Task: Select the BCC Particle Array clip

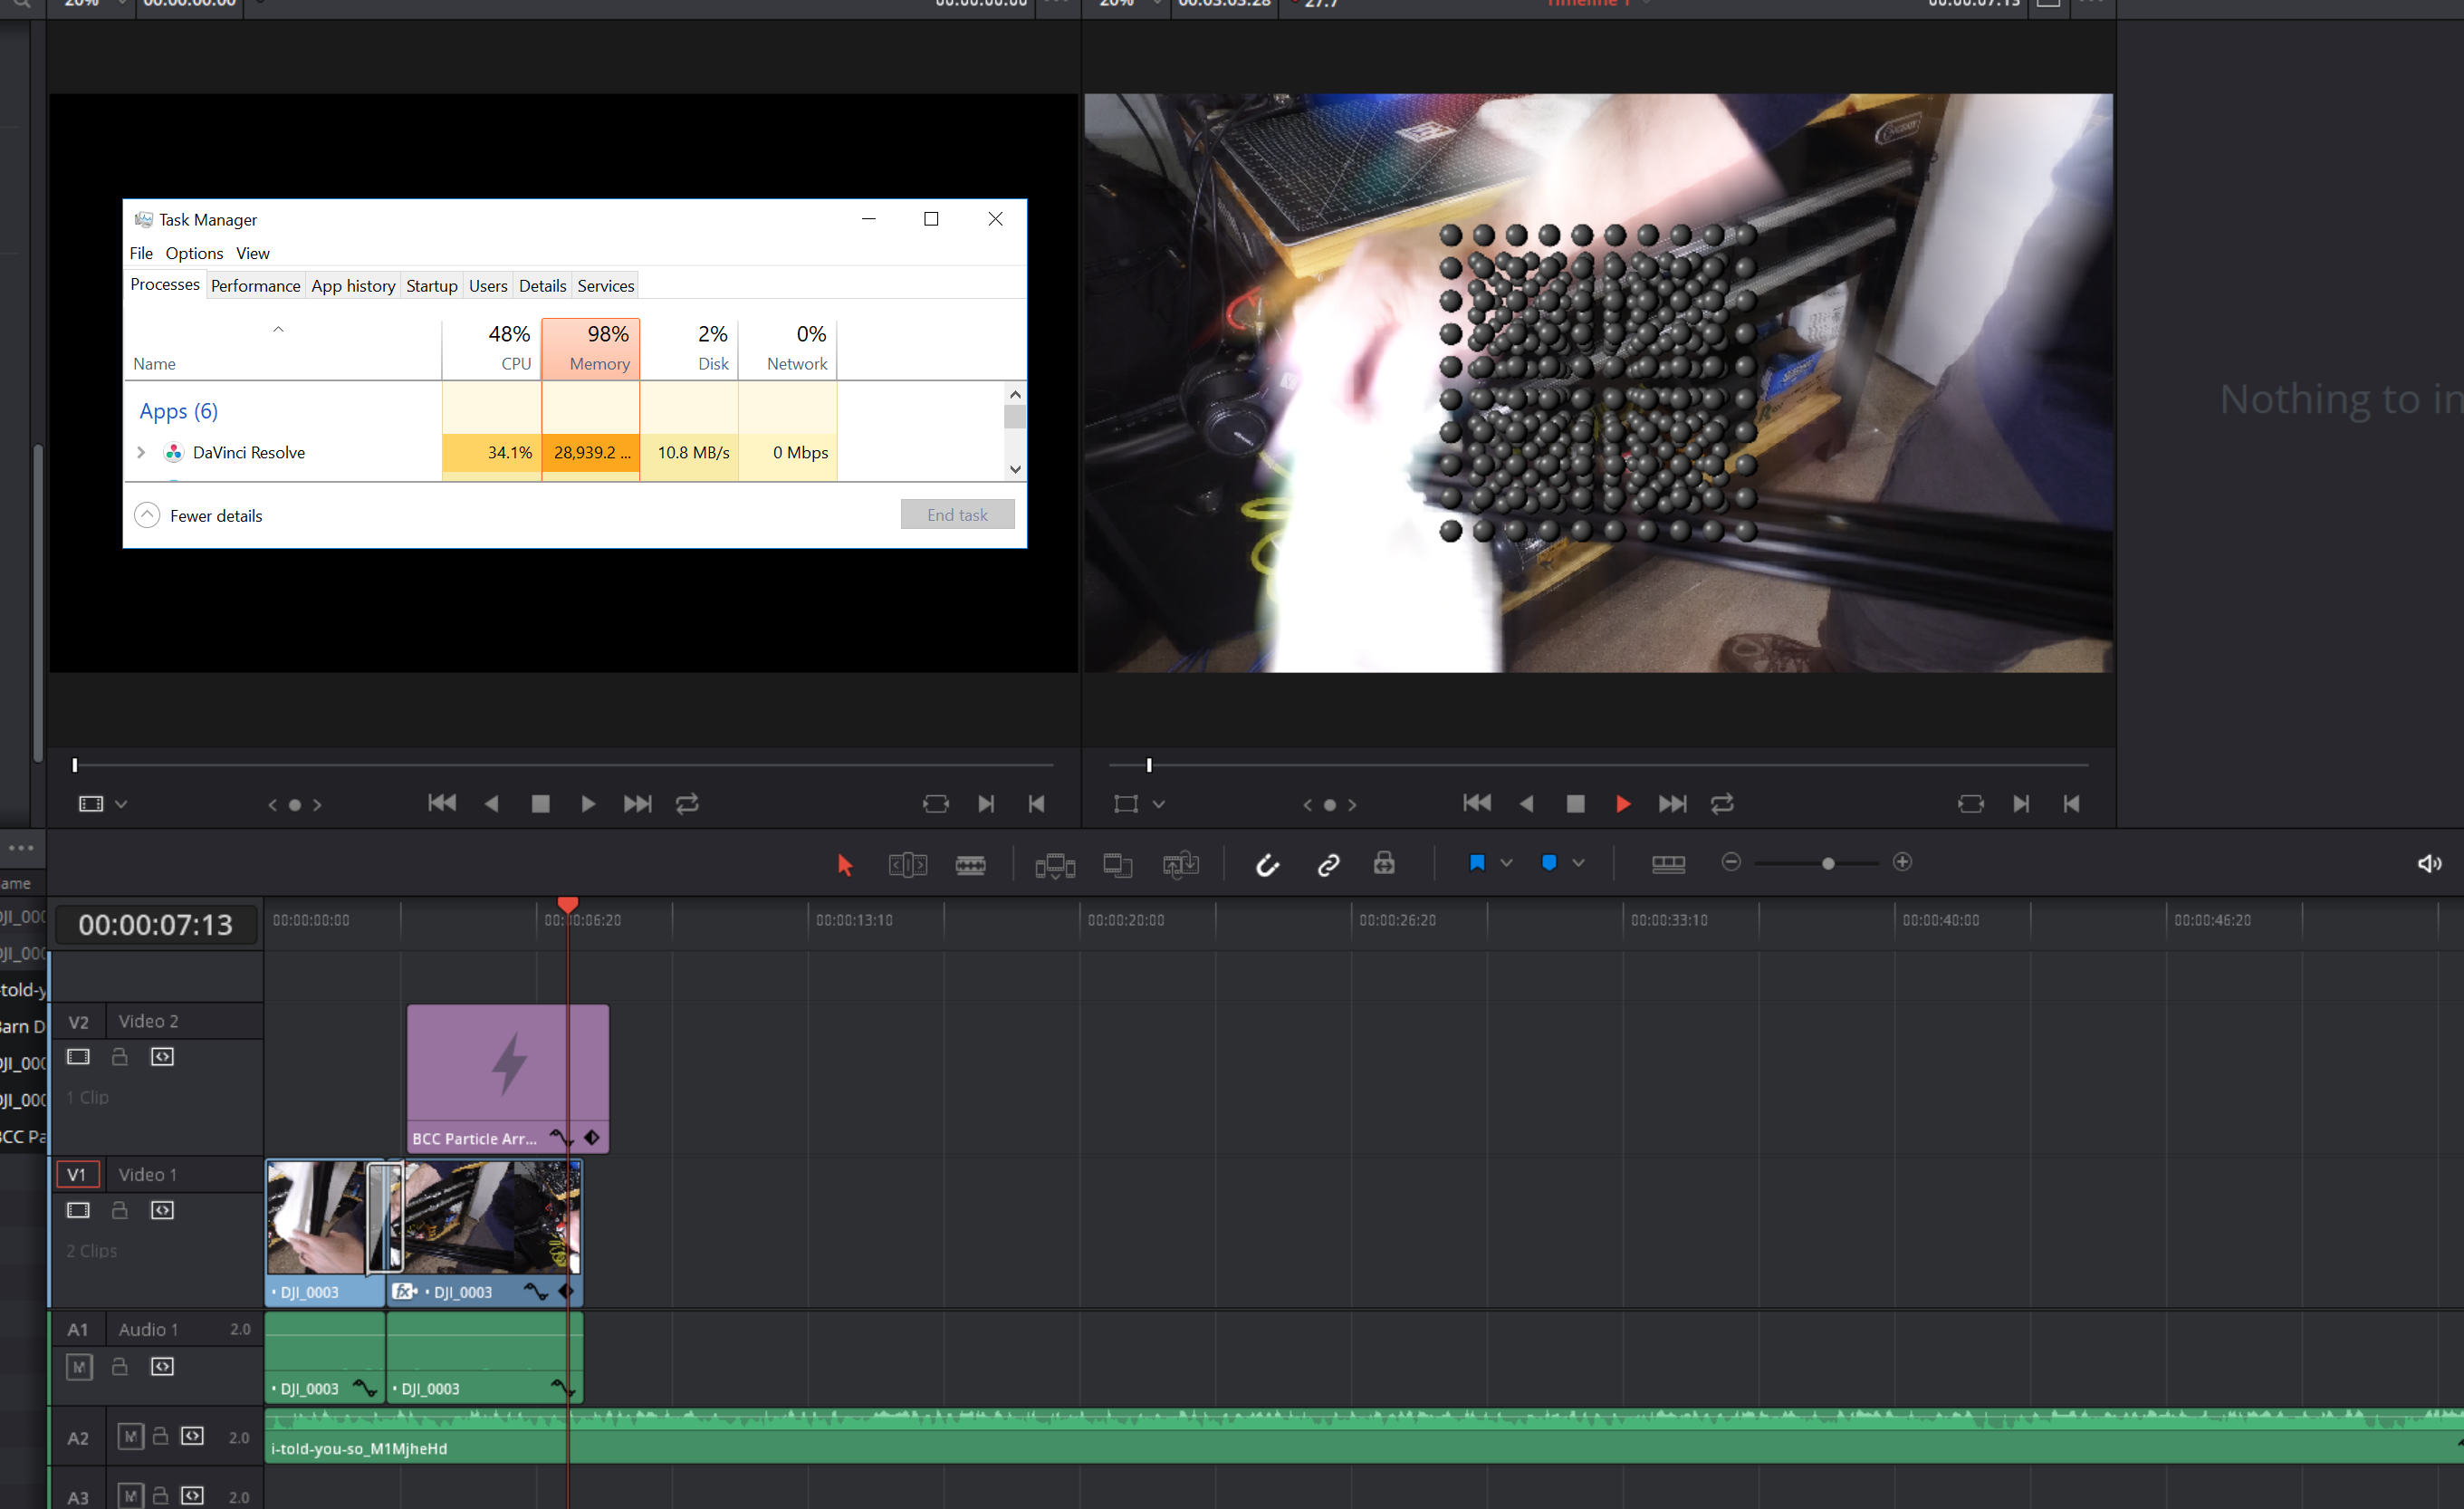Action: tap(508, 1079)
